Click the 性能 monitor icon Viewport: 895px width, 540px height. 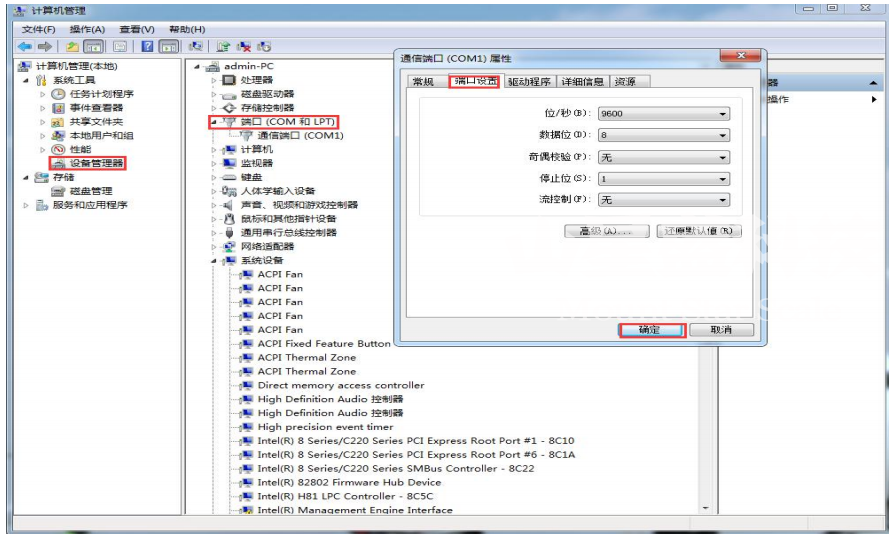click(58, 149)
